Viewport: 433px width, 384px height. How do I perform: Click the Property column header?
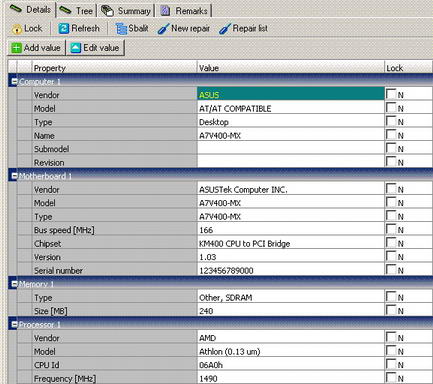click(x=114, y=68)
